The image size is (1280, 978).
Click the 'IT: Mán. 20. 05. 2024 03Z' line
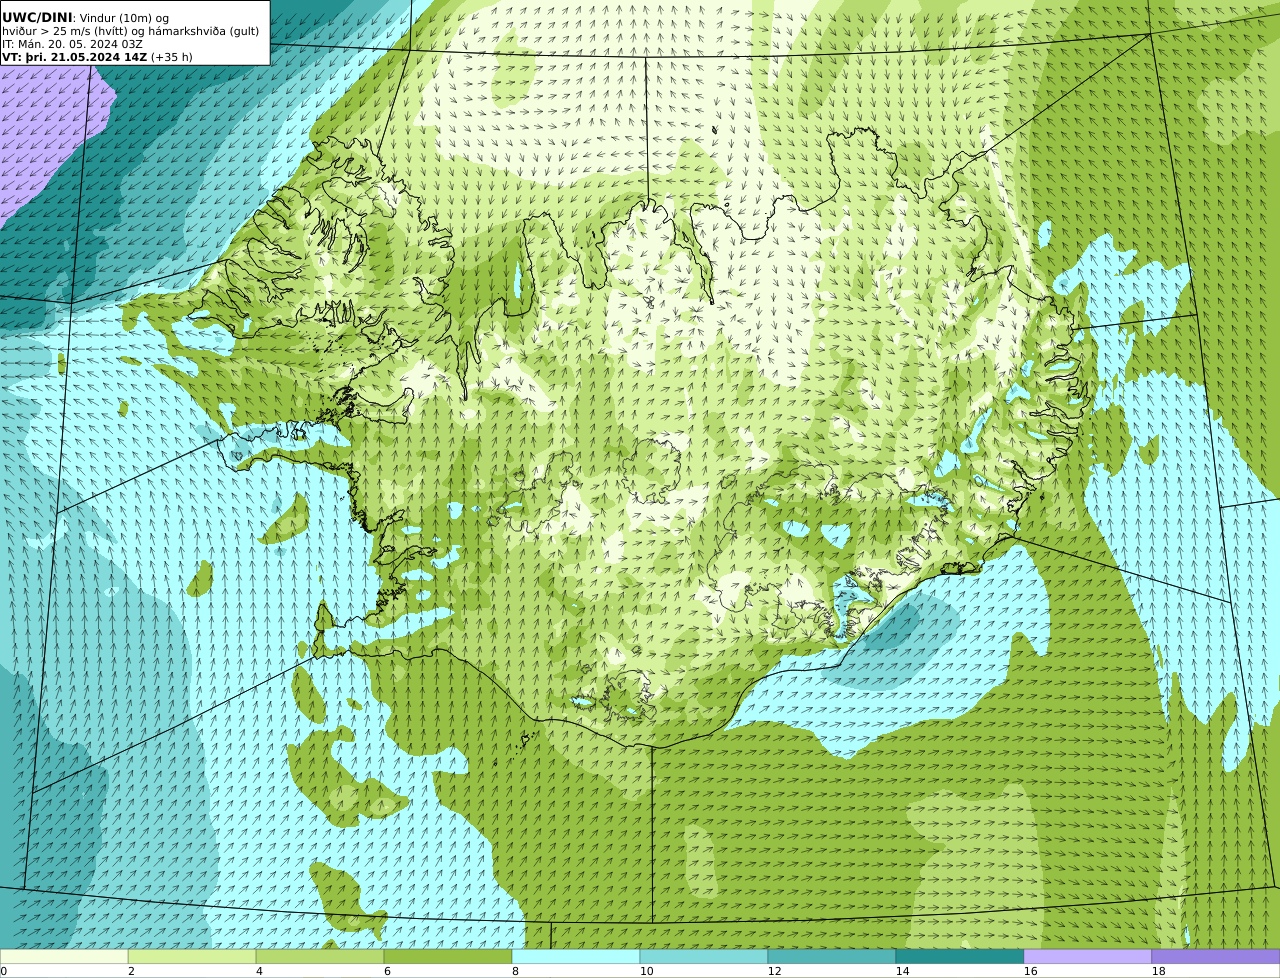72,44
